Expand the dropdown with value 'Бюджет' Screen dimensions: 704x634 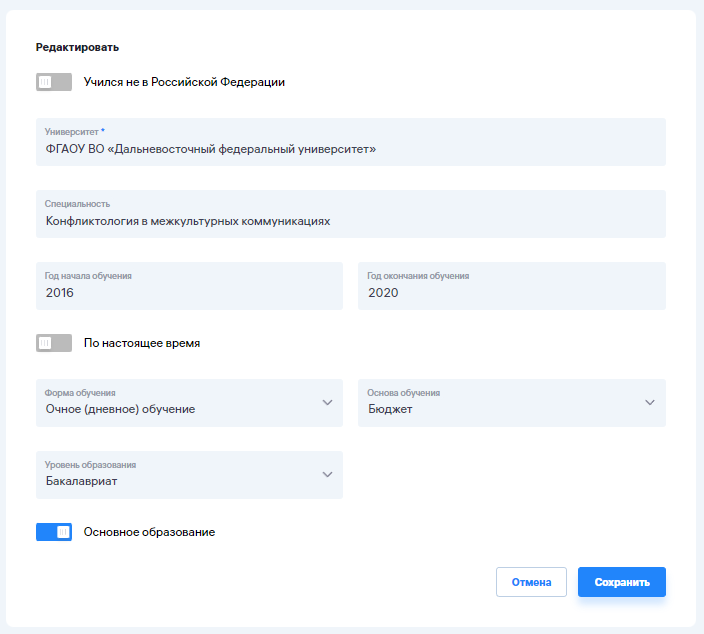coord(500,403)
